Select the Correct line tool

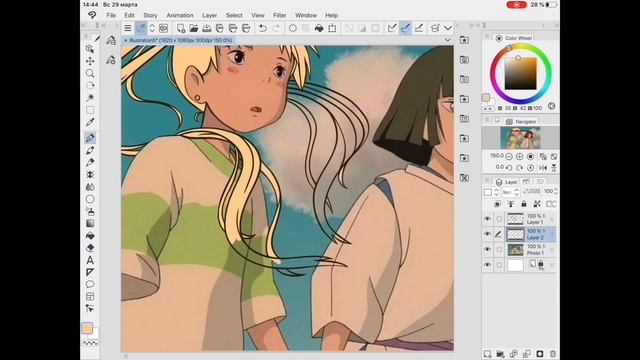[x=90, y=309]
